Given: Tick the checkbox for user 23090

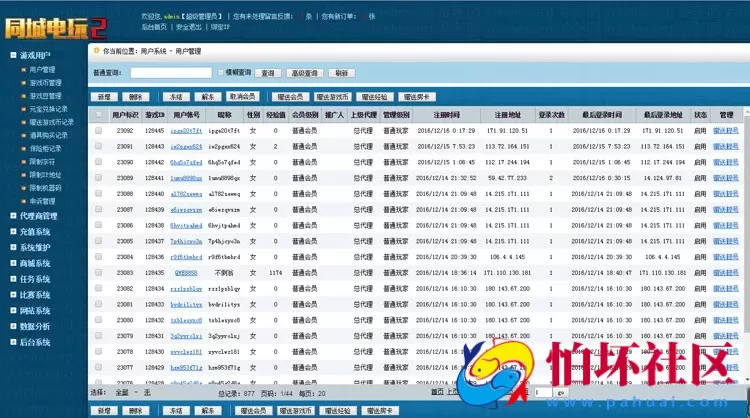Looking at the screenshot, I should (x=99, y=162).
